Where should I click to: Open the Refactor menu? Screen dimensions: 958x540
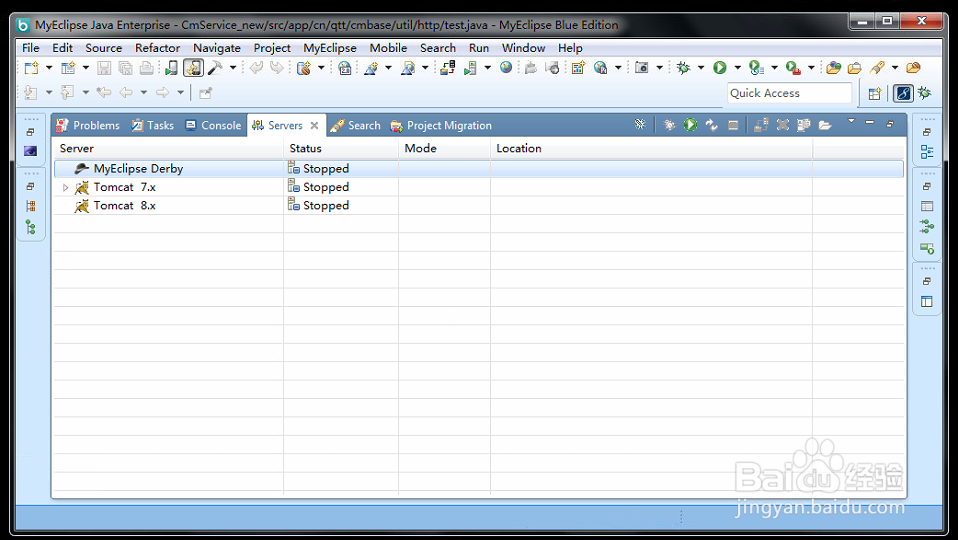(158, 48)
